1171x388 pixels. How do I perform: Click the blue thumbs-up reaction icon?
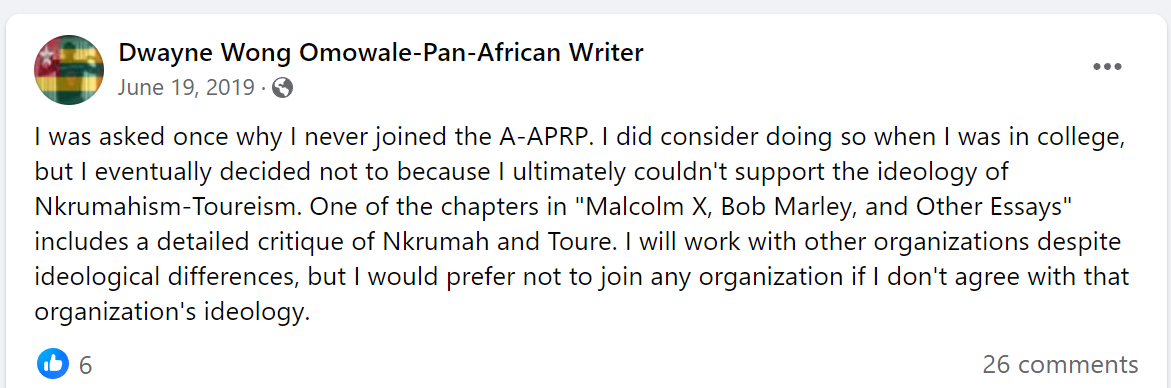point(52,364)
